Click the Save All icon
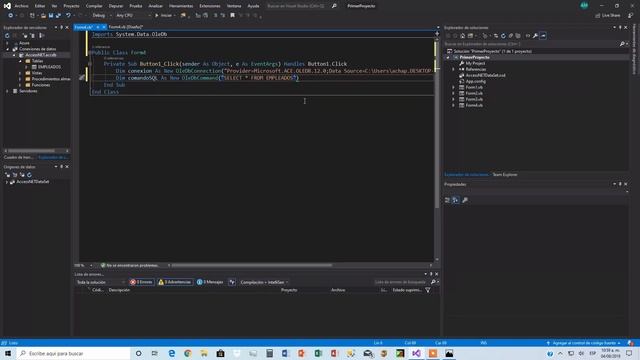640x360 pixels. (58, 16)
